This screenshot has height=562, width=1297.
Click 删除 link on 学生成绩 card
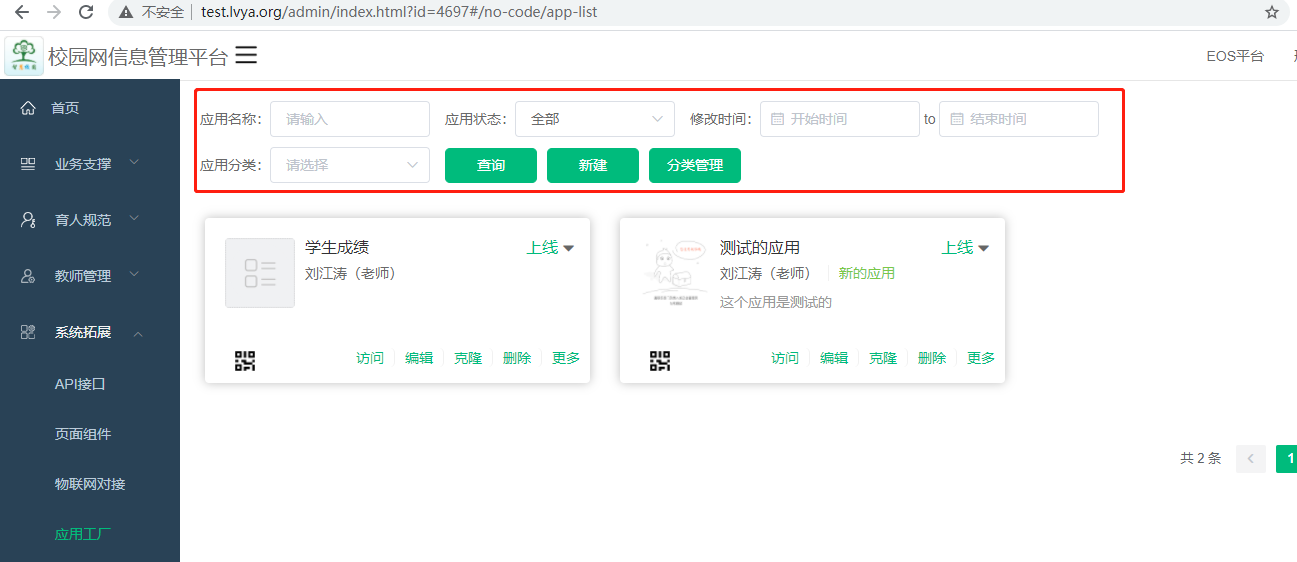click(517, 358)
